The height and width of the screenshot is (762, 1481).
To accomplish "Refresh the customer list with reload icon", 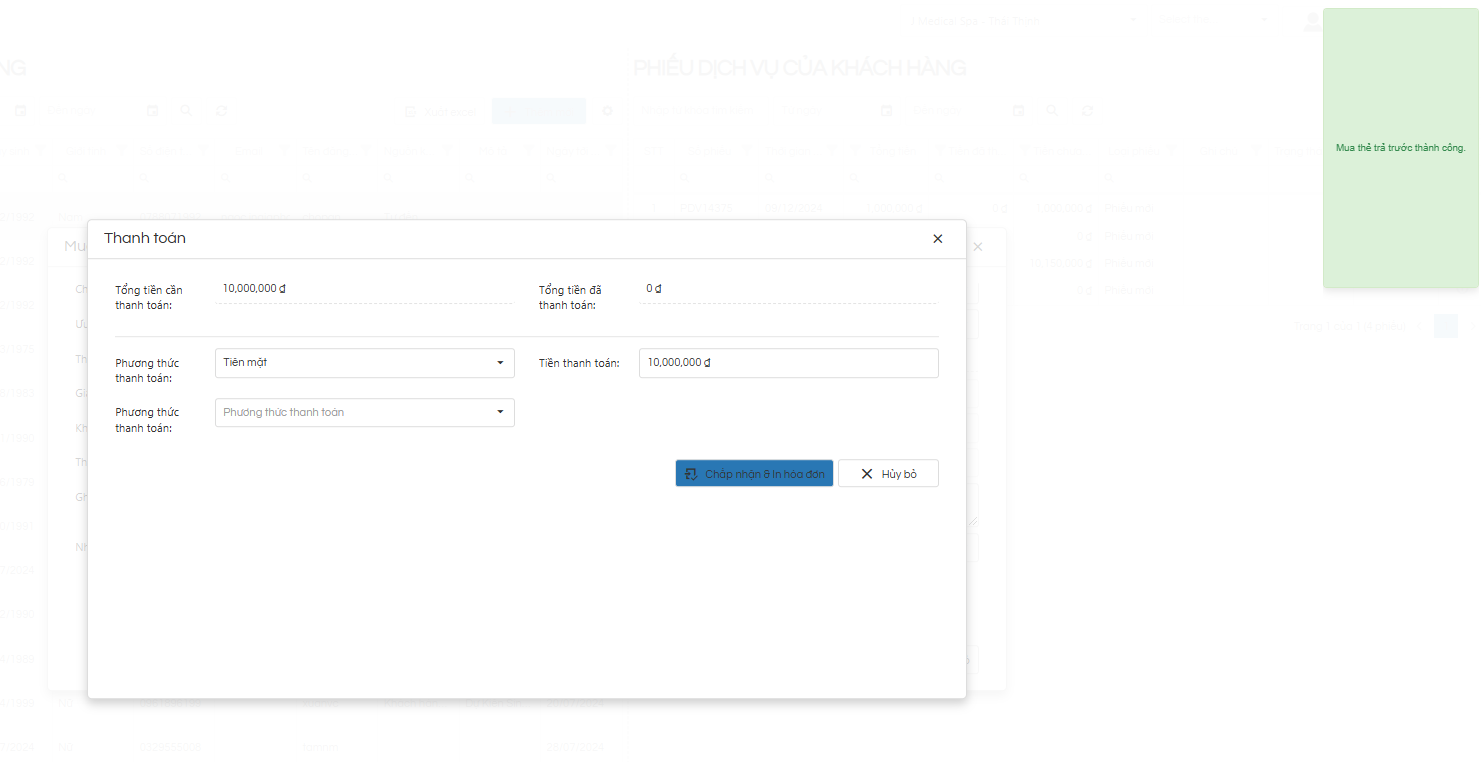I will (221, 111).
